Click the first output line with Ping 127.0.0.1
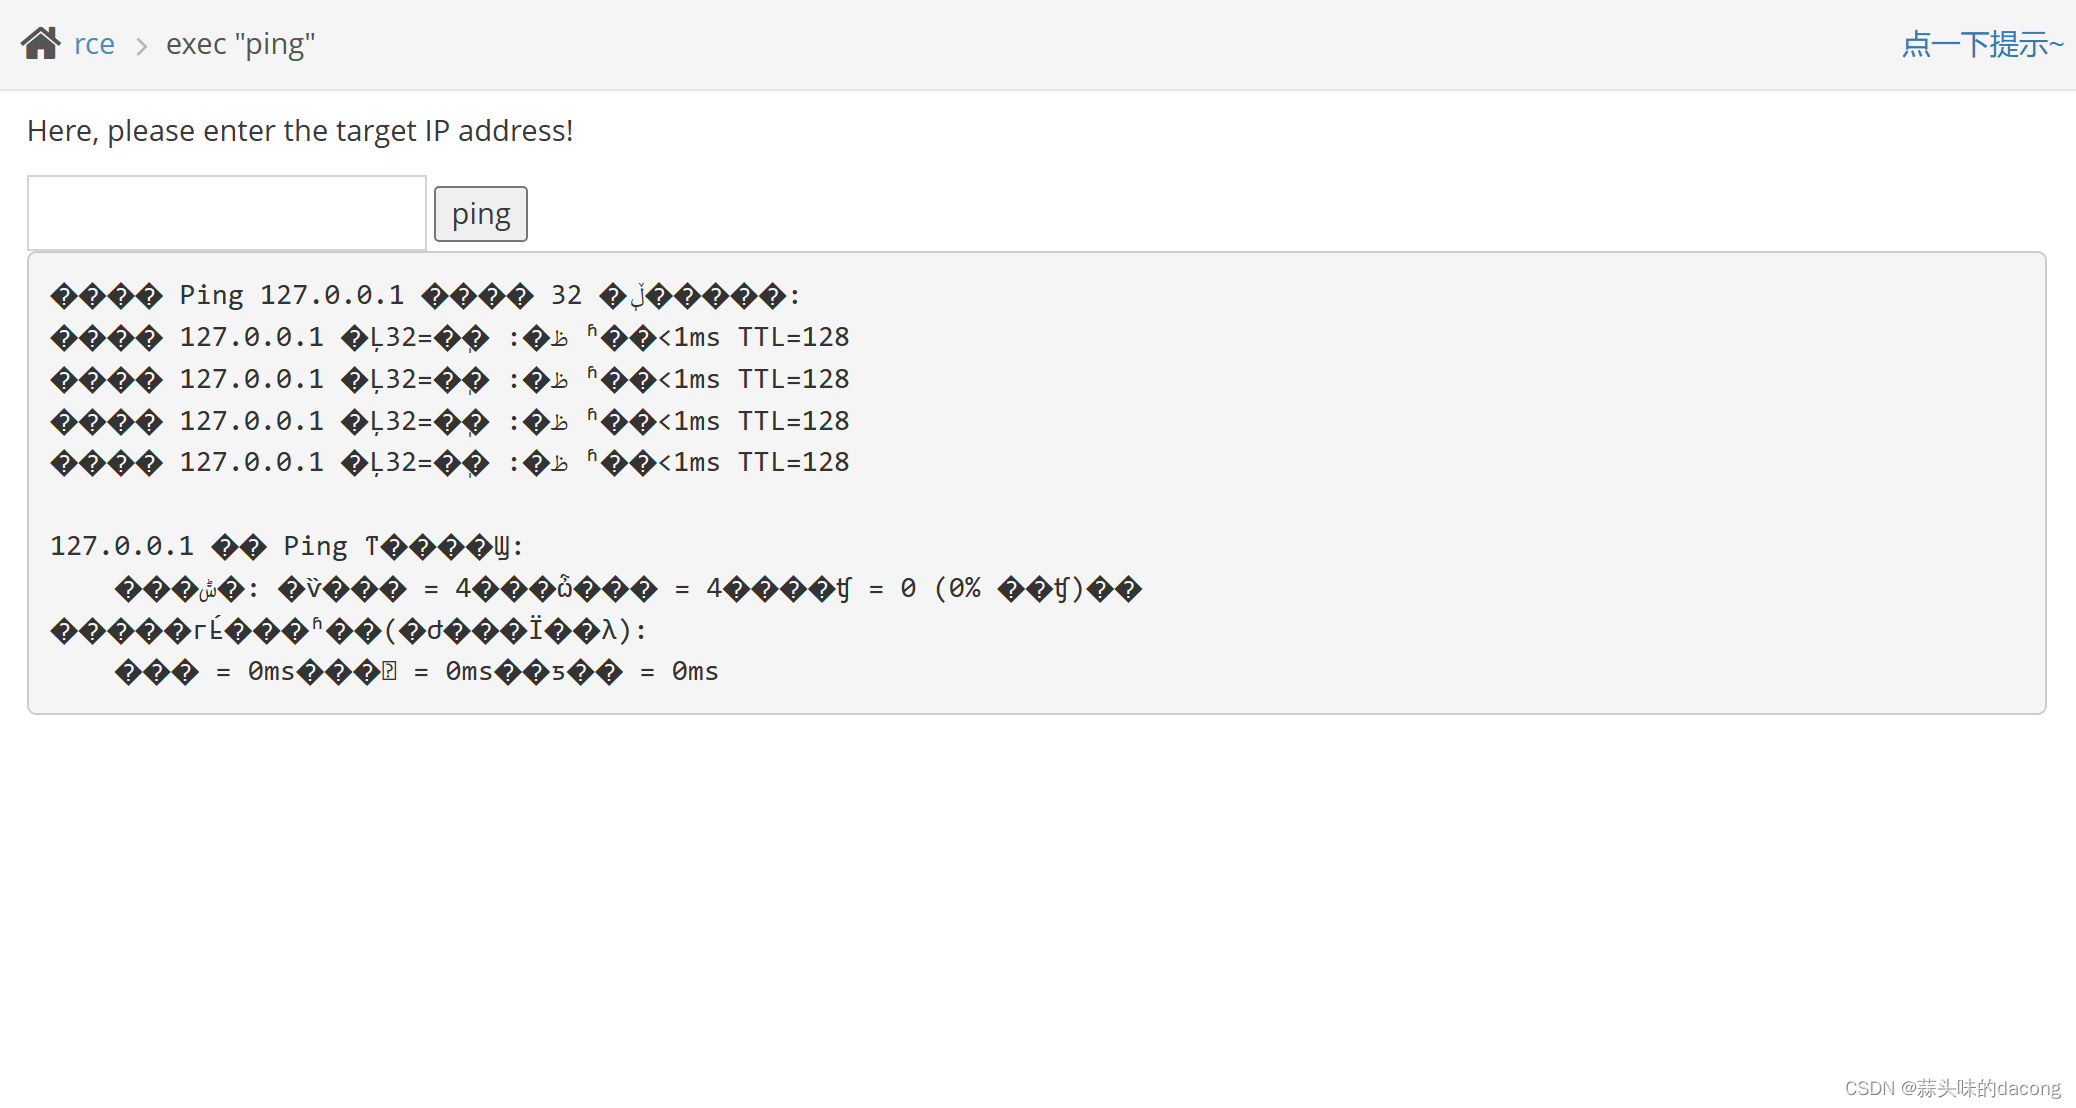Screen dimensions: 2076x1108 [x=426, y=295]
